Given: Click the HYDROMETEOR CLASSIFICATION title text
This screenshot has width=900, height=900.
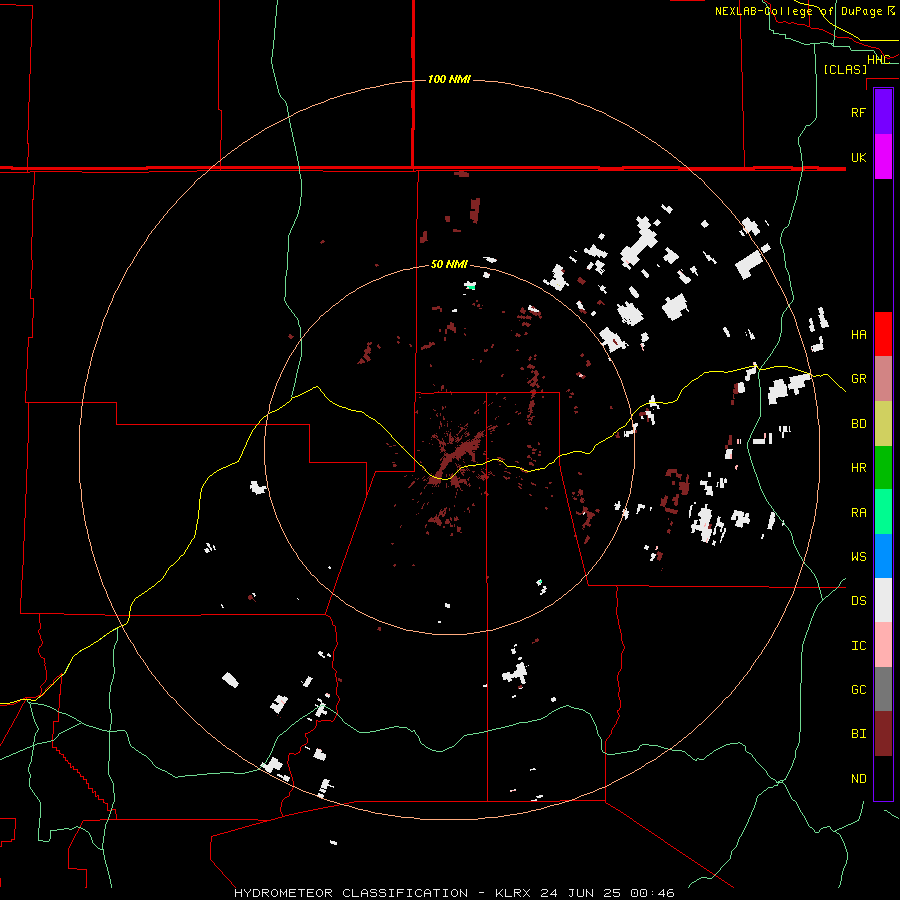Looking at the screenshot, I should click(x=351, y=893).
